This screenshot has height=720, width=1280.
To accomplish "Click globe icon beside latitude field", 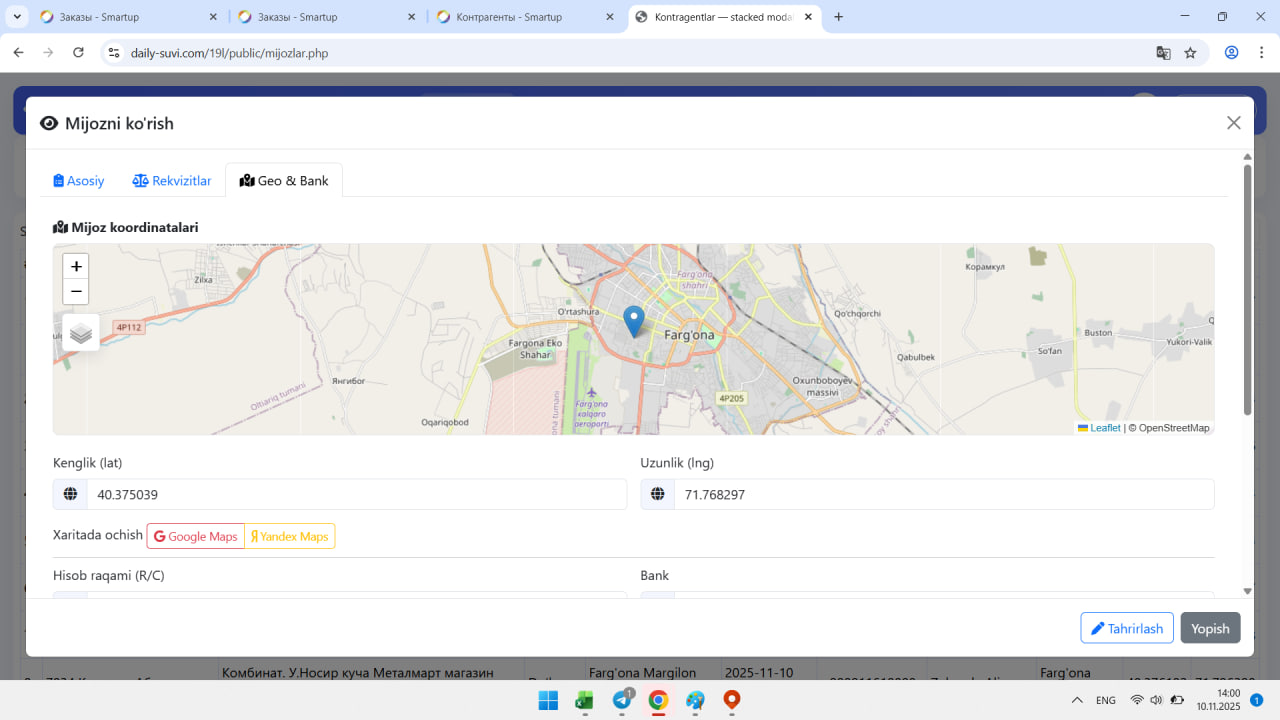I will (70, 494).
